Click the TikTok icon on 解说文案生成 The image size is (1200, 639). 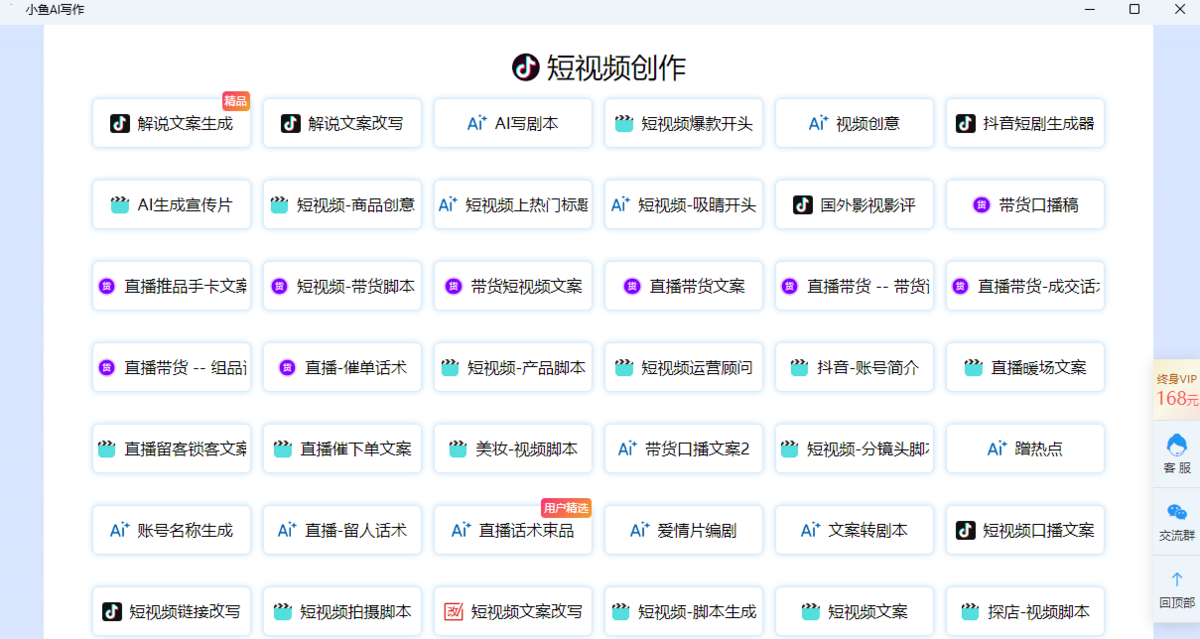click(x=120, y=123)
